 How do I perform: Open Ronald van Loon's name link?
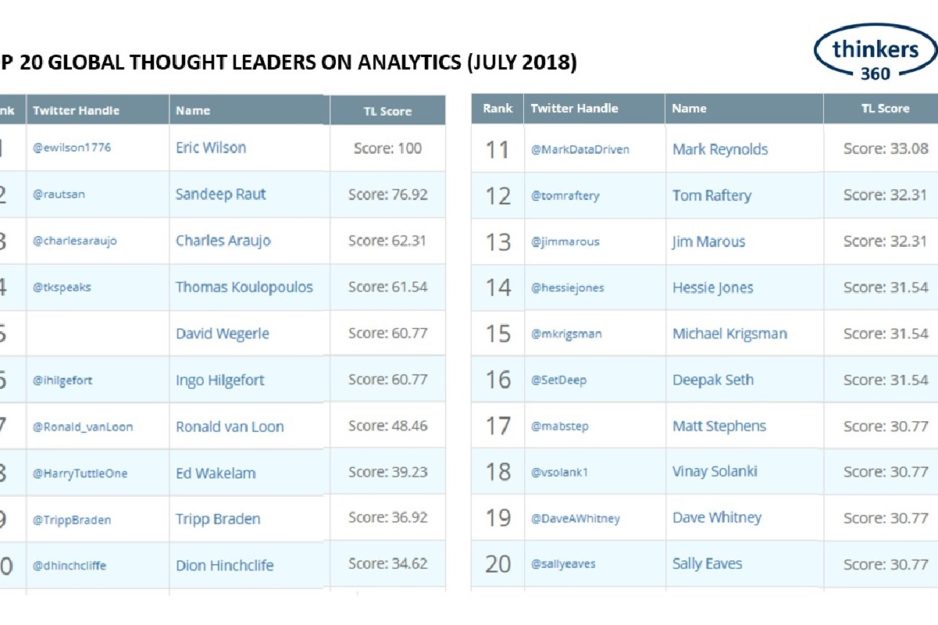pos(230,426)
